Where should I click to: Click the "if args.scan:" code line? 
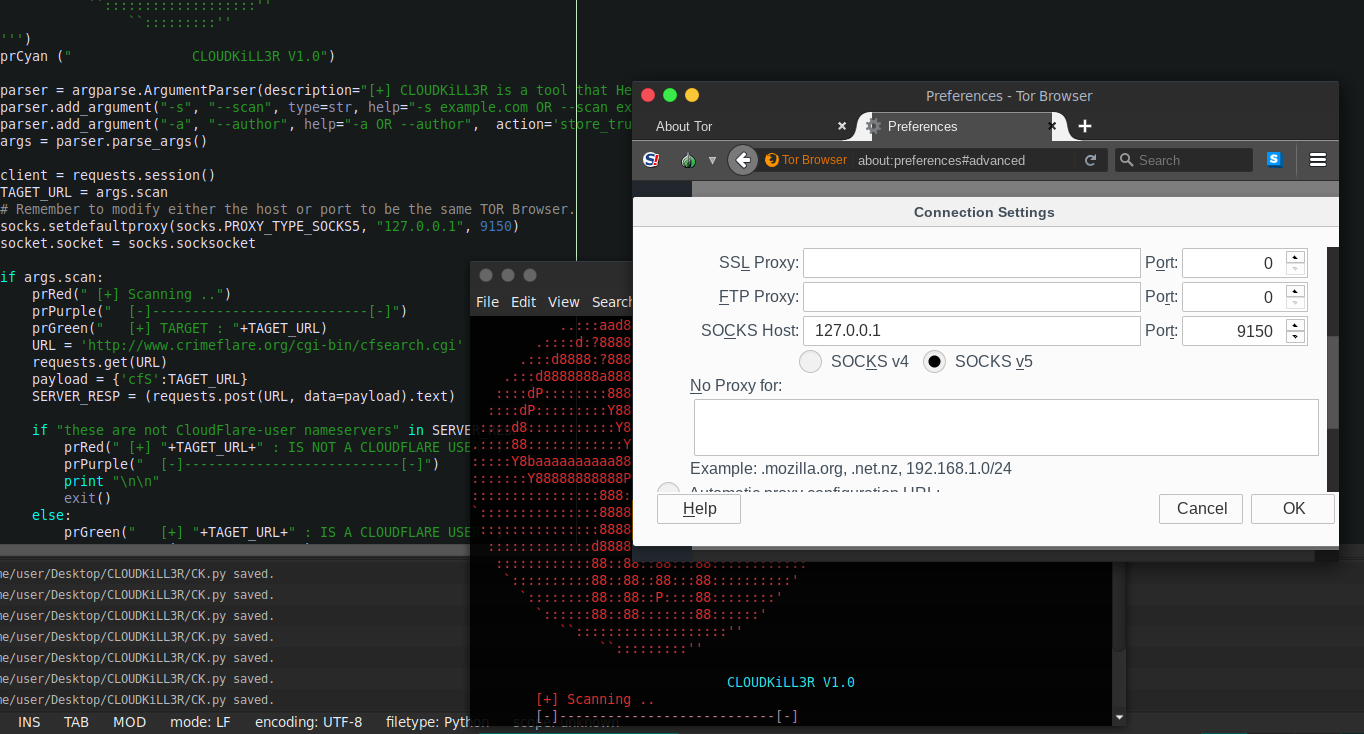pos(52,277)
